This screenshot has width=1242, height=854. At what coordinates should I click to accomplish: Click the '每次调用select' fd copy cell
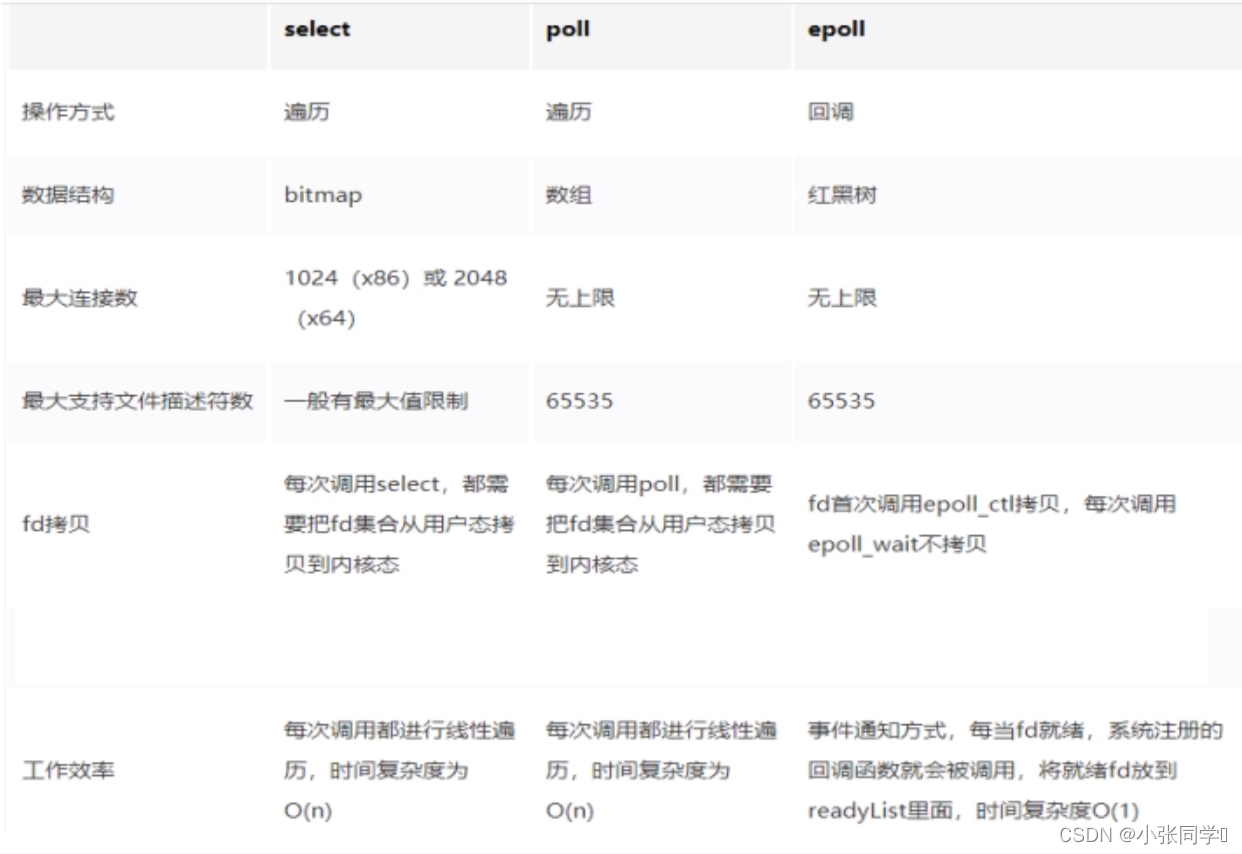[399, 524]
